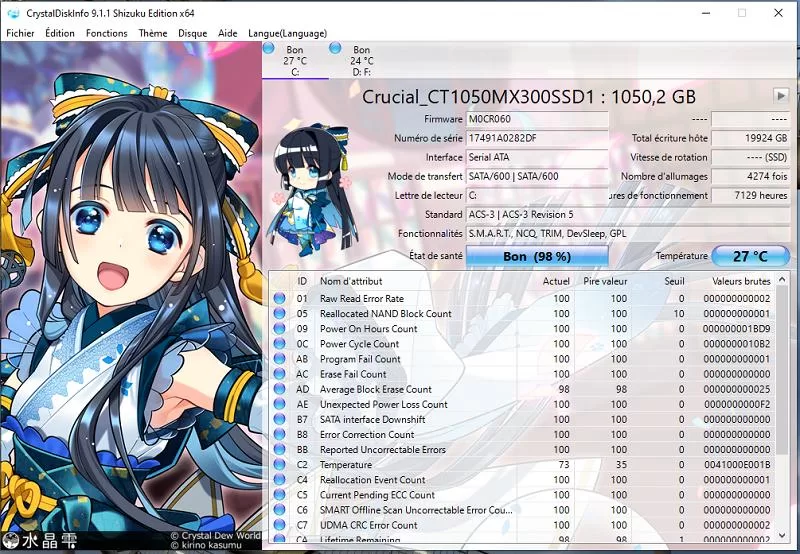Open the Thème menu
Screen dimensions: 800x554
click(x=153, y=33)
